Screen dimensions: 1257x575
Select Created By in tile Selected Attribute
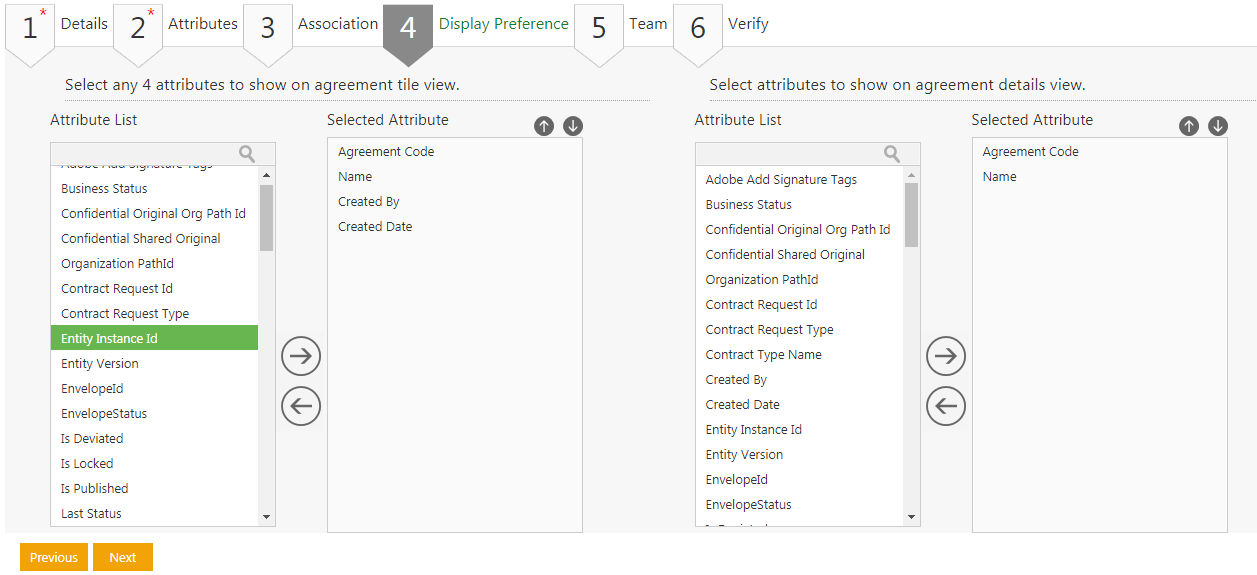369,202
